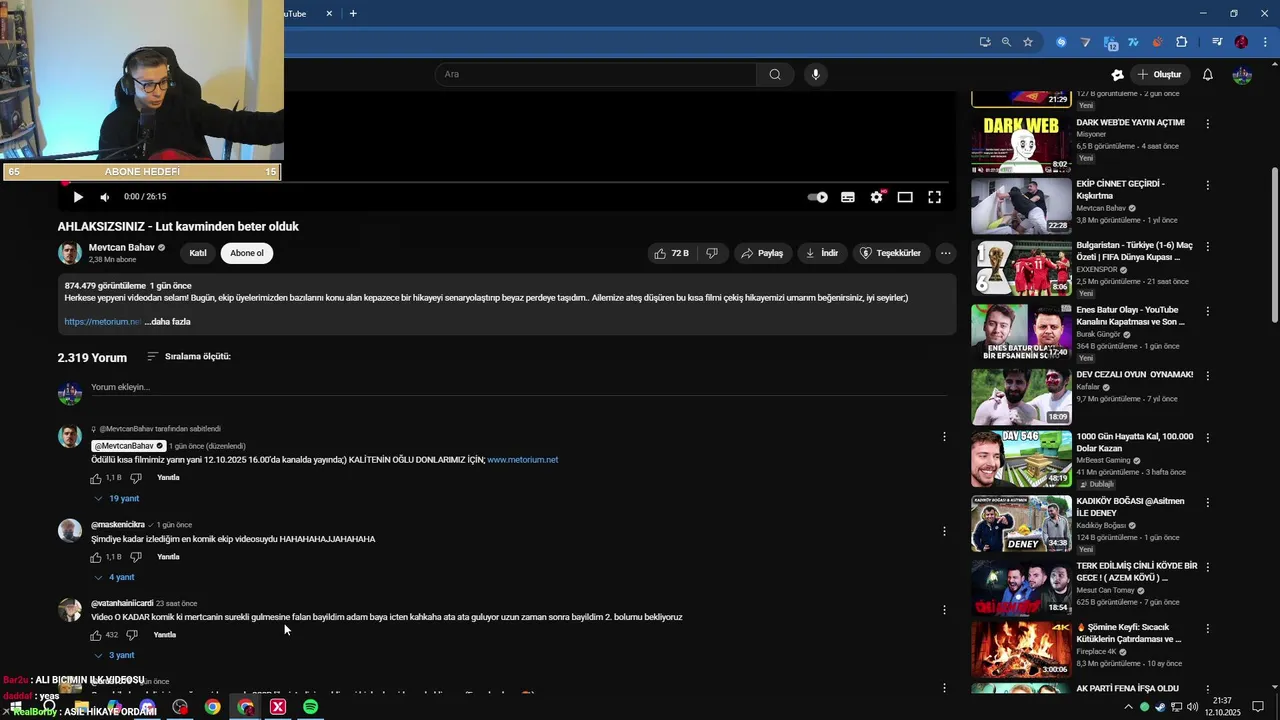The height and width of the screenshot is (720, 1280).
Task: Share the video using Paylaş
Action: point(762,253)
